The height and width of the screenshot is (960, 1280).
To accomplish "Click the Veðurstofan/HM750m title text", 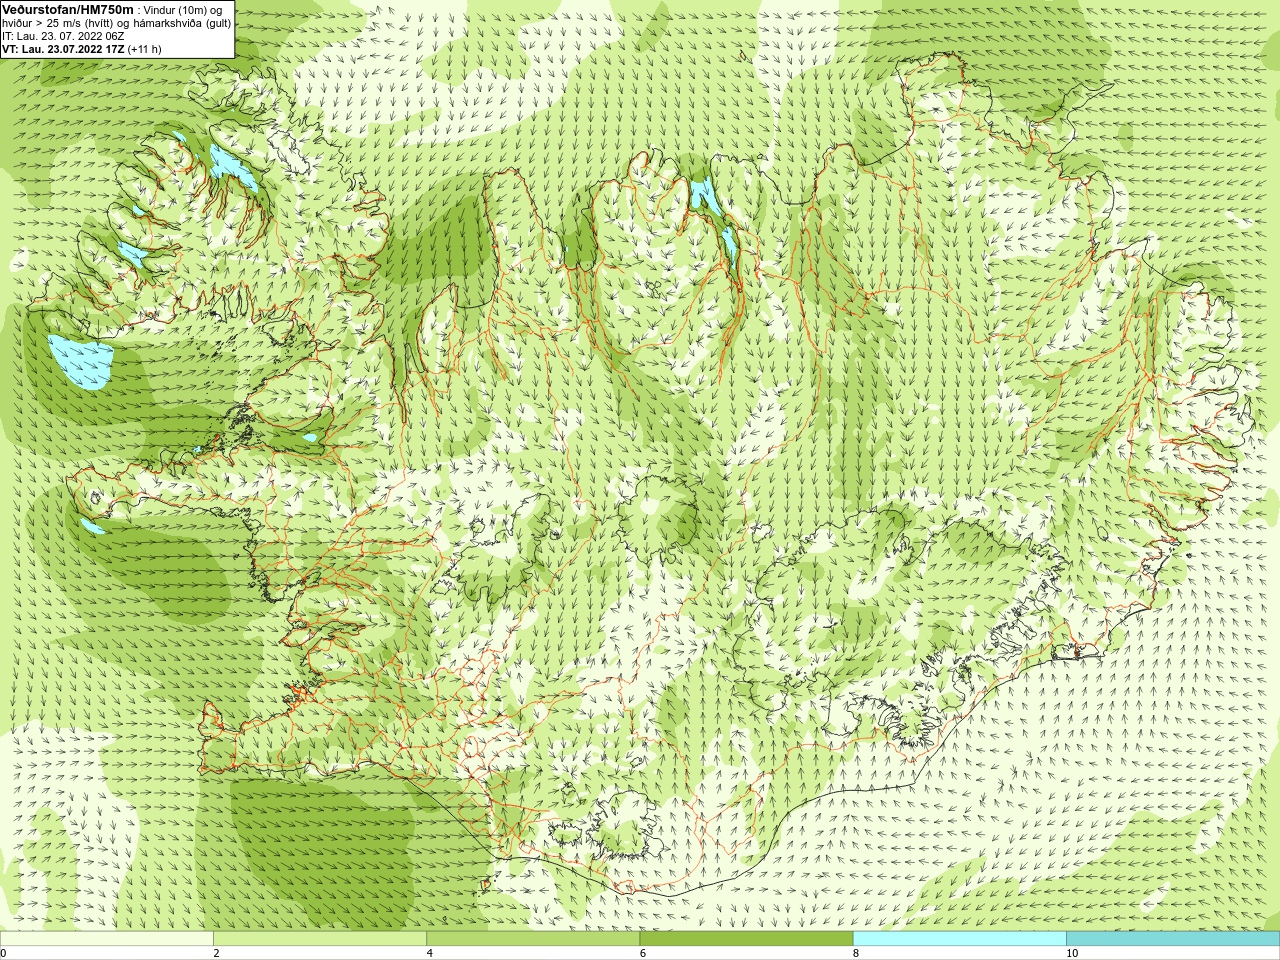I will [x=67, y=9].
